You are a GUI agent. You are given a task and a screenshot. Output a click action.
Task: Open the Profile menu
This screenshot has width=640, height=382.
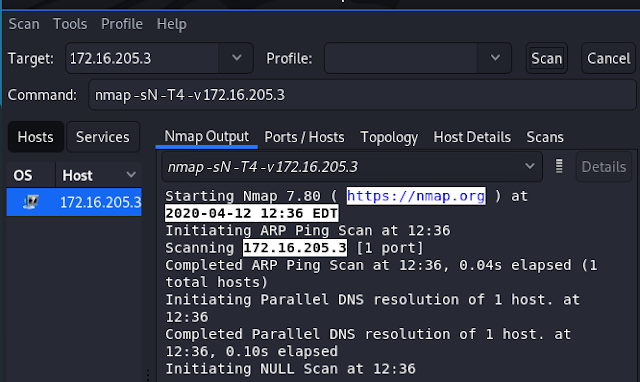click(x=122, y=24)
